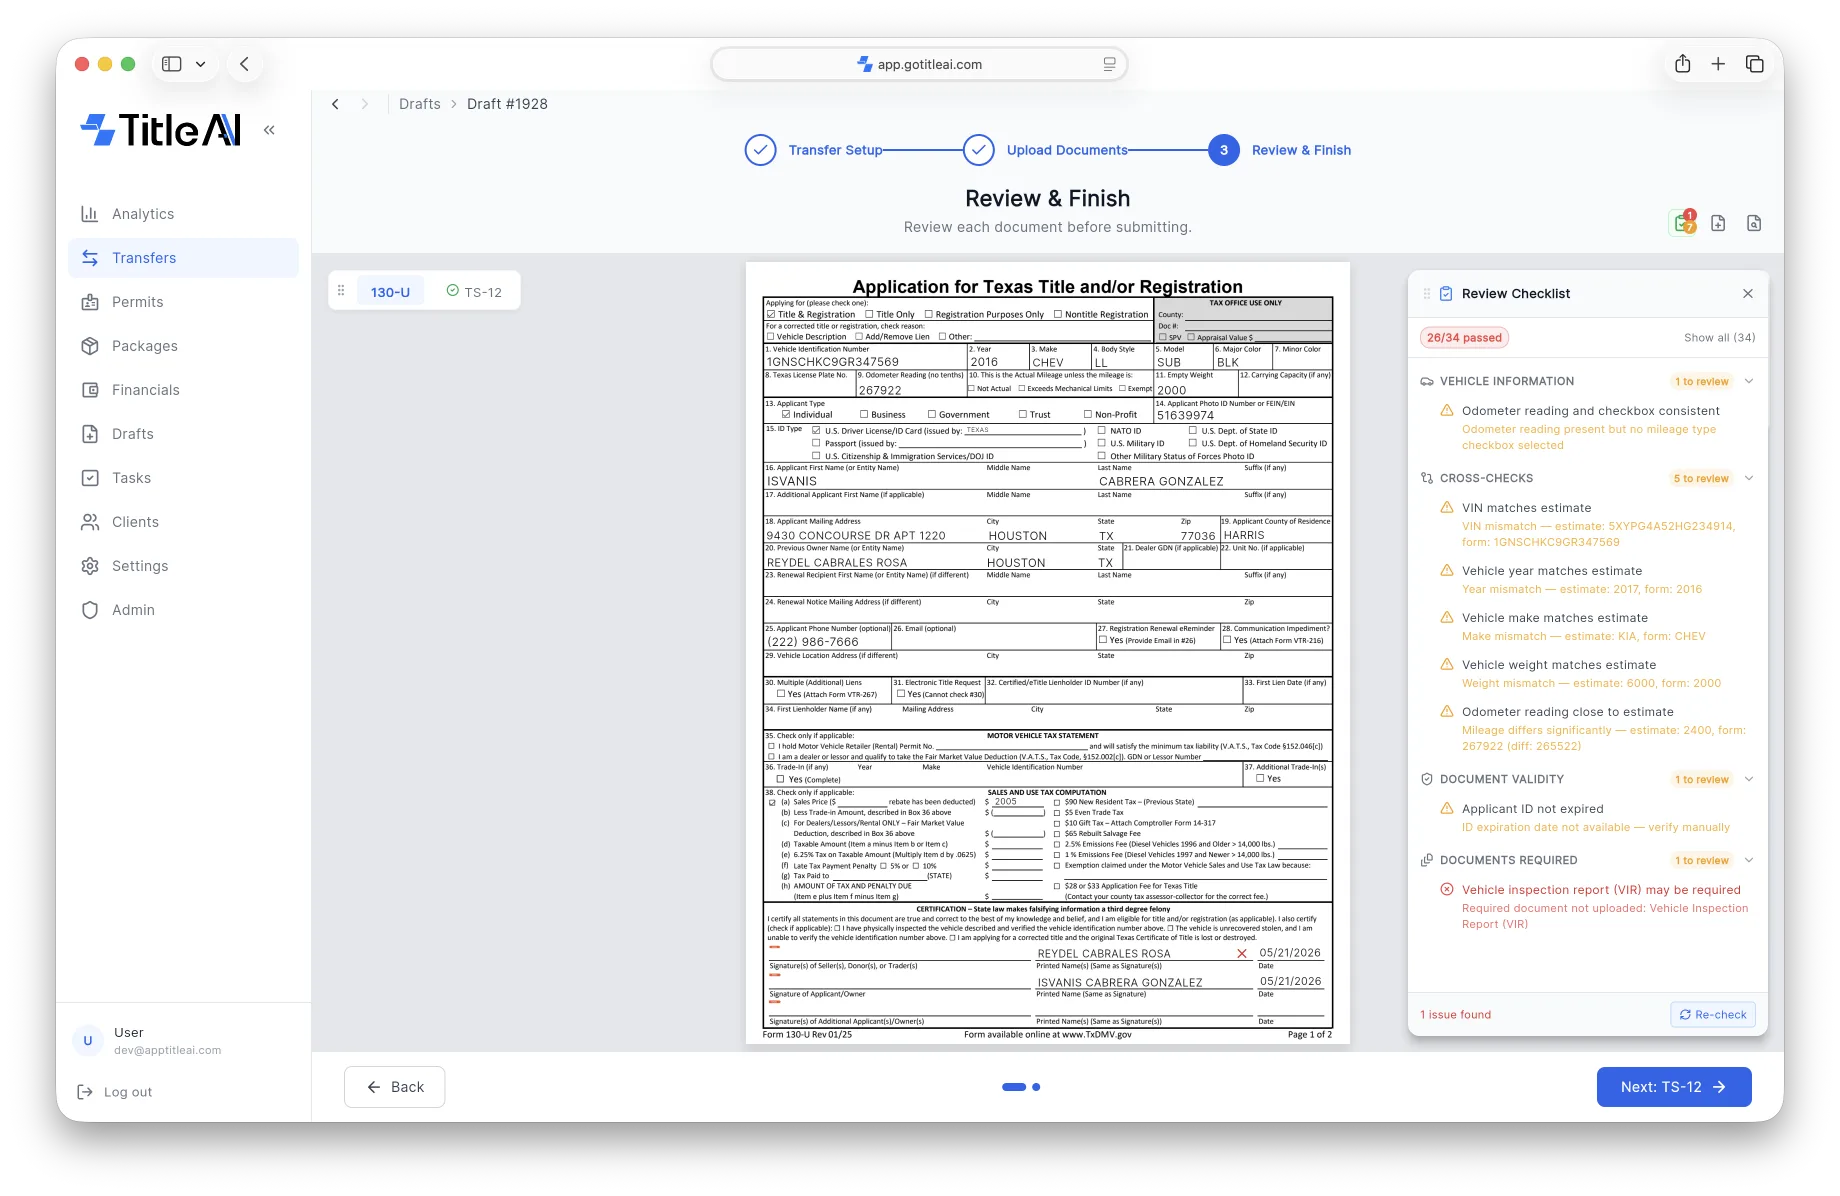Go to the Transfer Setup step
The width and height of the screenshot is (1840, 1196).
tap(814, 150)
